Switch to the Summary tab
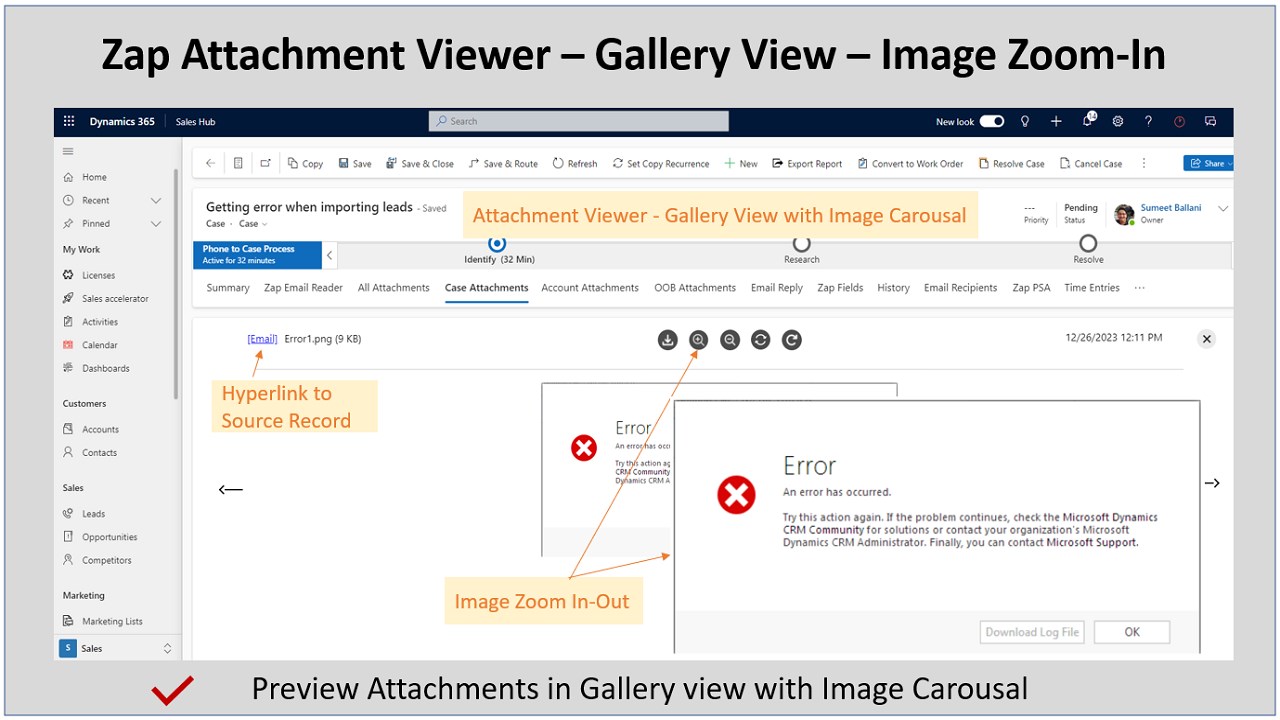Viewport: 1280px width, 720px height. [x=228, y=288]
